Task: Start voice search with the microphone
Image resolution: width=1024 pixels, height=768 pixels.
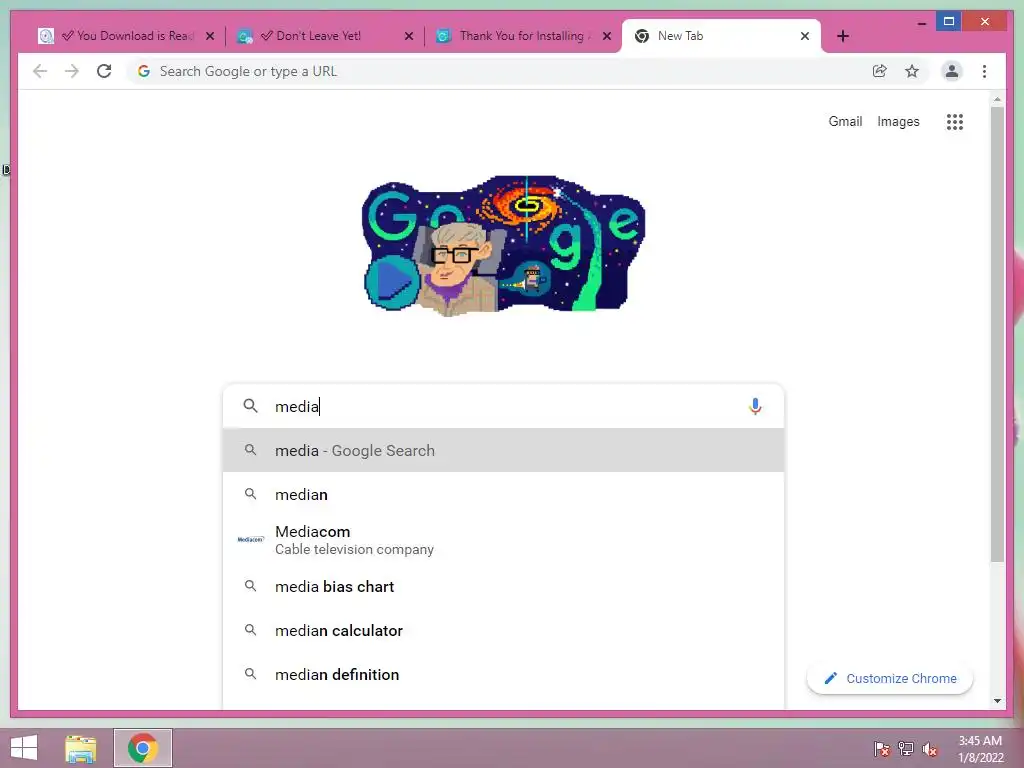Action: (x=755, y=406)
